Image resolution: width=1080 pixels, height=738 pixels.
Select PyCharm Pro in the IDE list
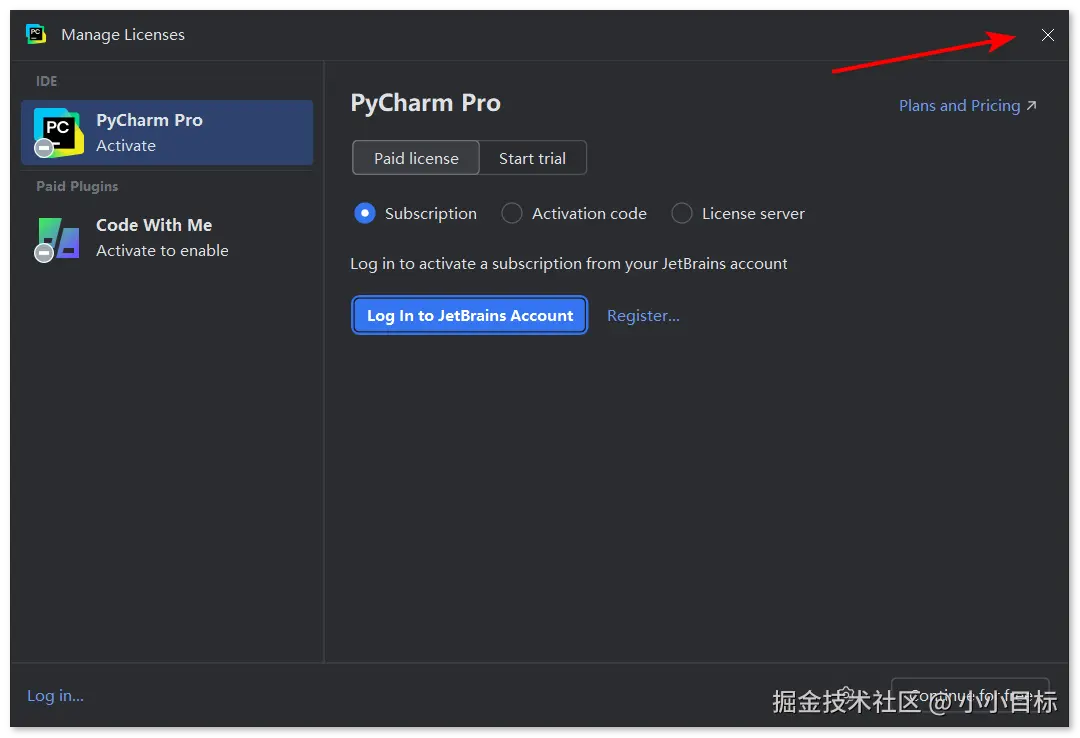coord(167,132)
